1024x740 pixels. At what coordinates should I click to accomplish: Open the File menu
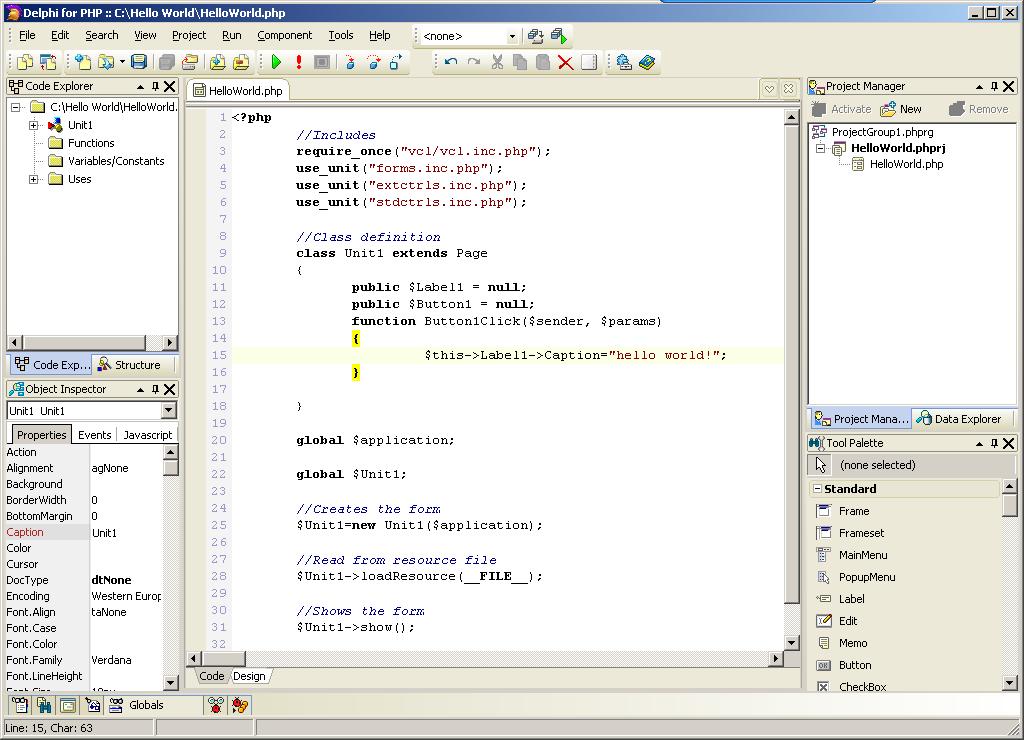click(x=27, y=35)
